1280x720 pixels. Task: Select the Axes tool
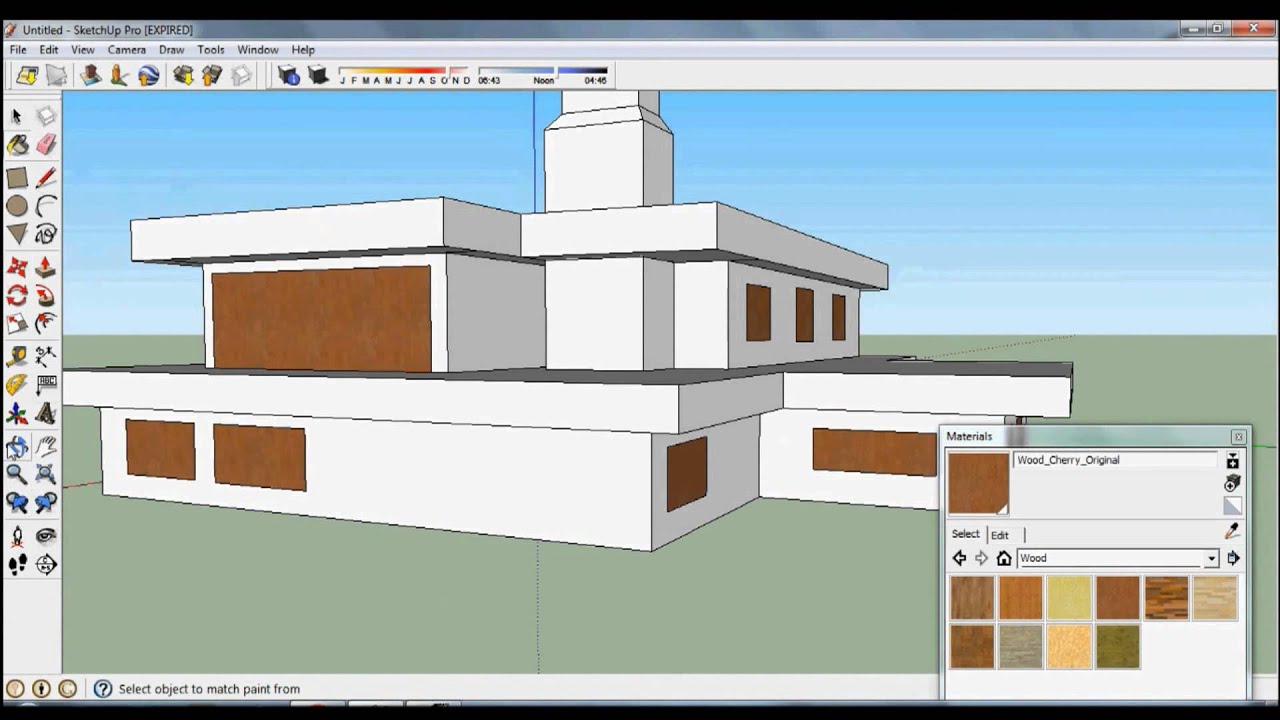(17, 414)
